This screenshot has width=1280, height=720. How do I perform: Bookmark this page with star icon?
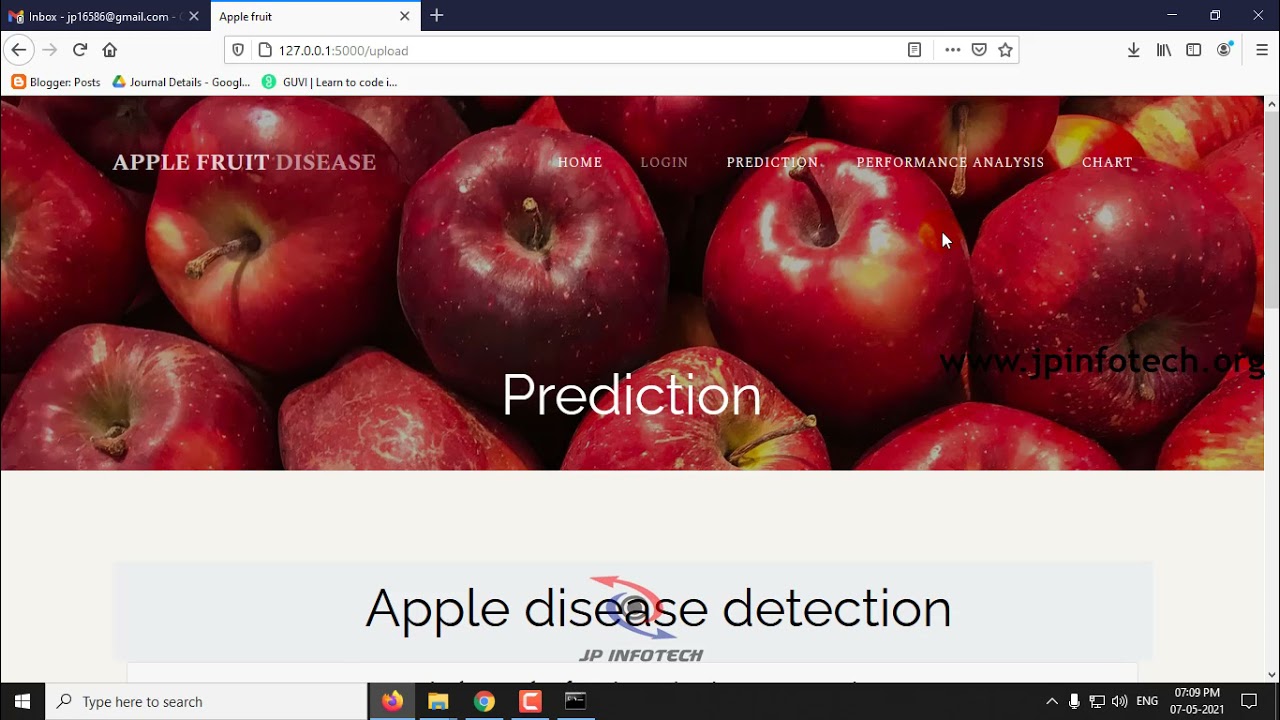1005,50
